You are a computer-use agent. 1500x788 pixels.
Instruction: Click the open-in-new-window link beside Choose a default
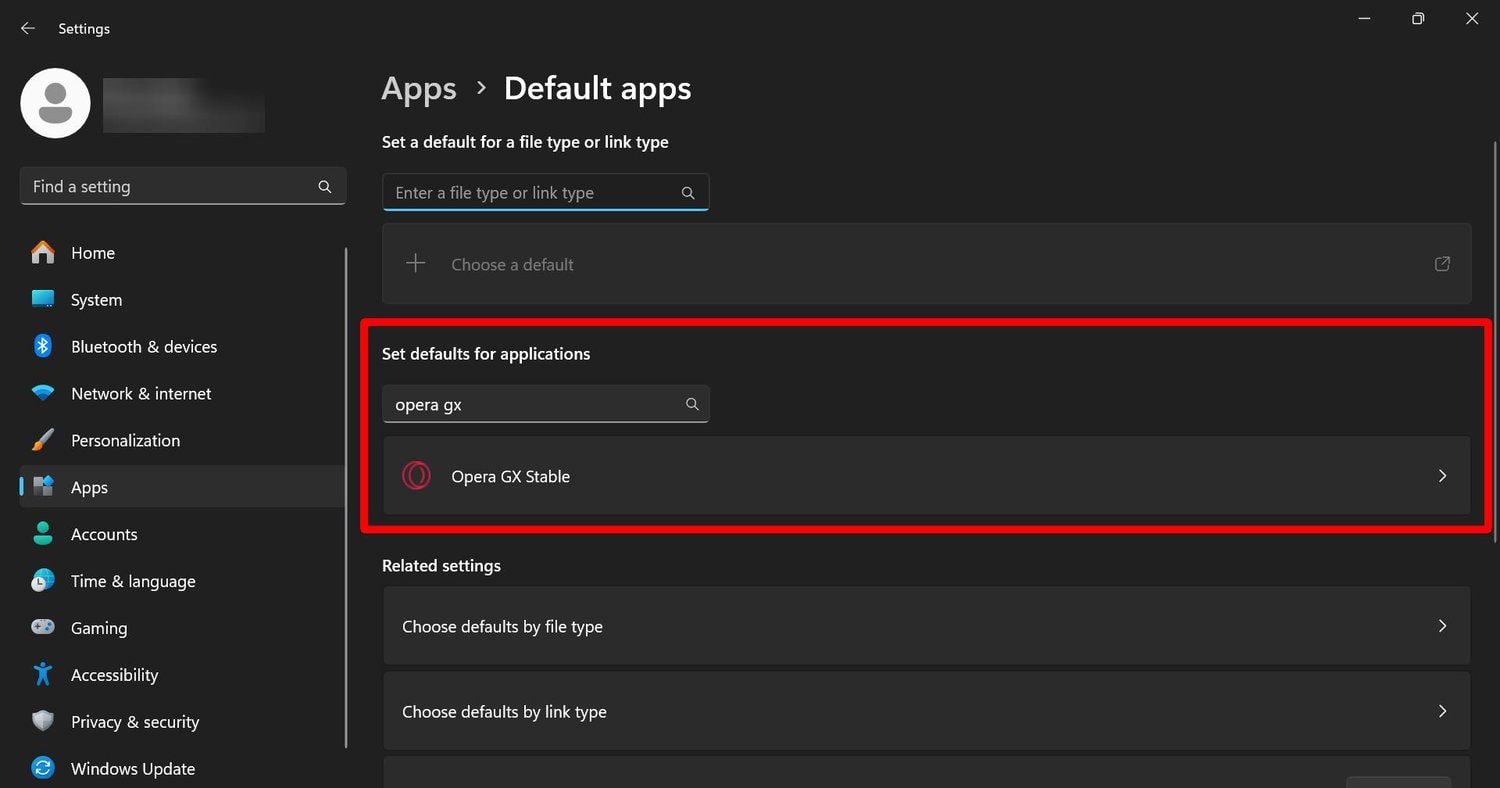(1441, 263)
